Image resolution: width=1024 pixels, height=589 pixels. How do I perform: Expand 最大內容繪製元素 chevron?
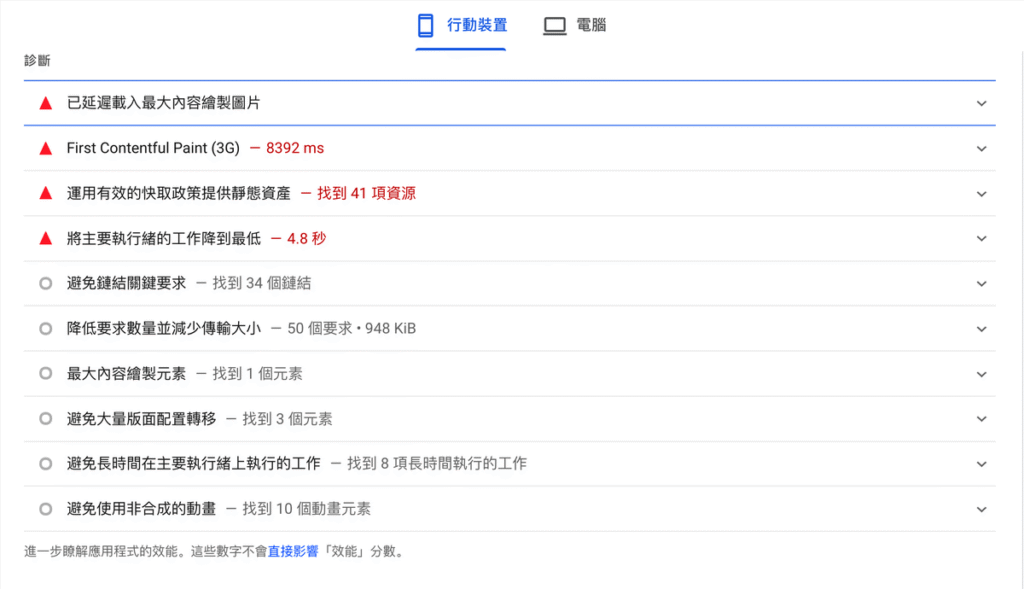pyautogui.click(x=981, y=374)
